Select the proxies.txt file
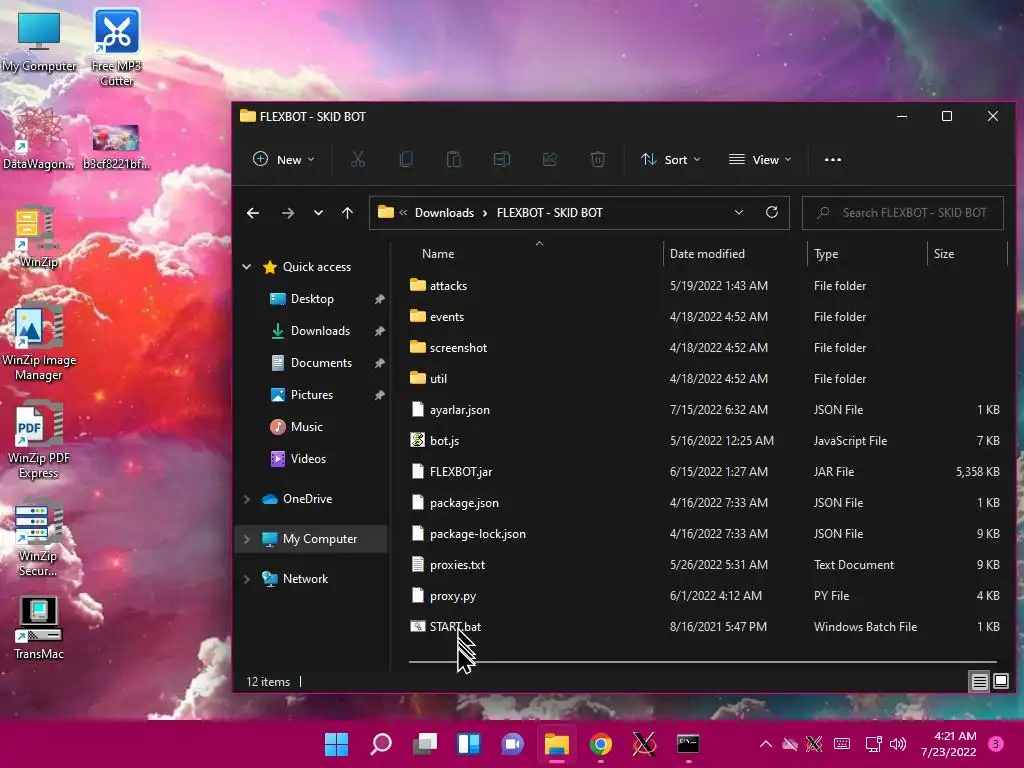Screen dimensions: 1024x768 [703, 565]
